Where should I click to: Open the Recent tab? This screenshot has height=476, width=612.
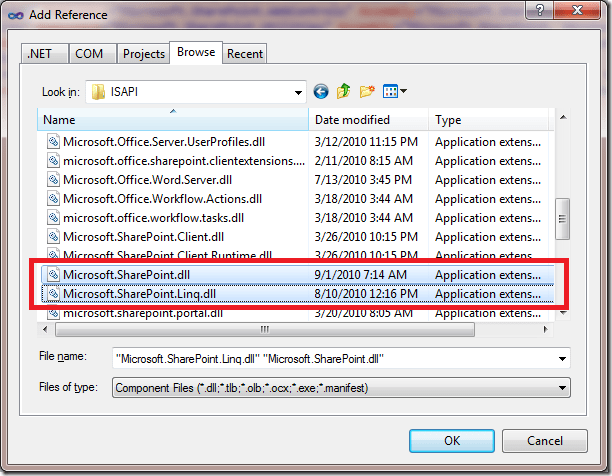[x=245, y=54]
